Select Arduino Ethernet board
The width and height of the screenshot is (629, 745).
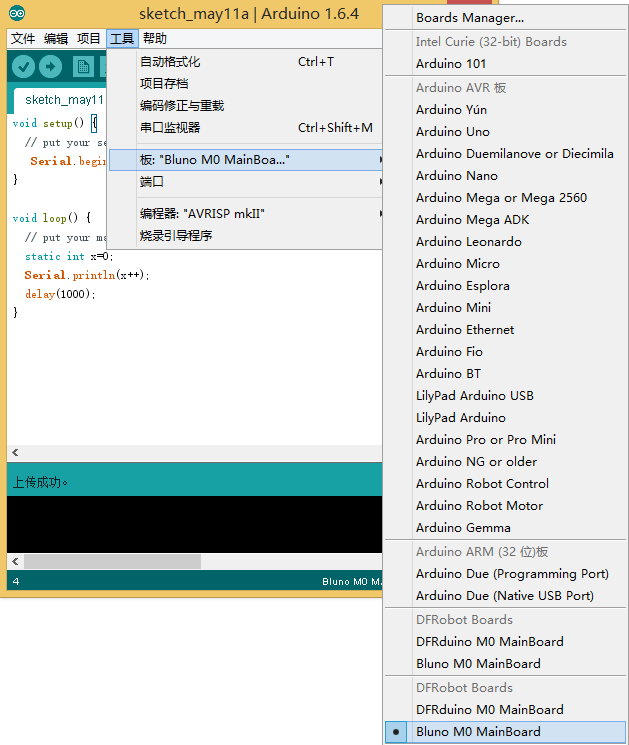tap(505, 330)
